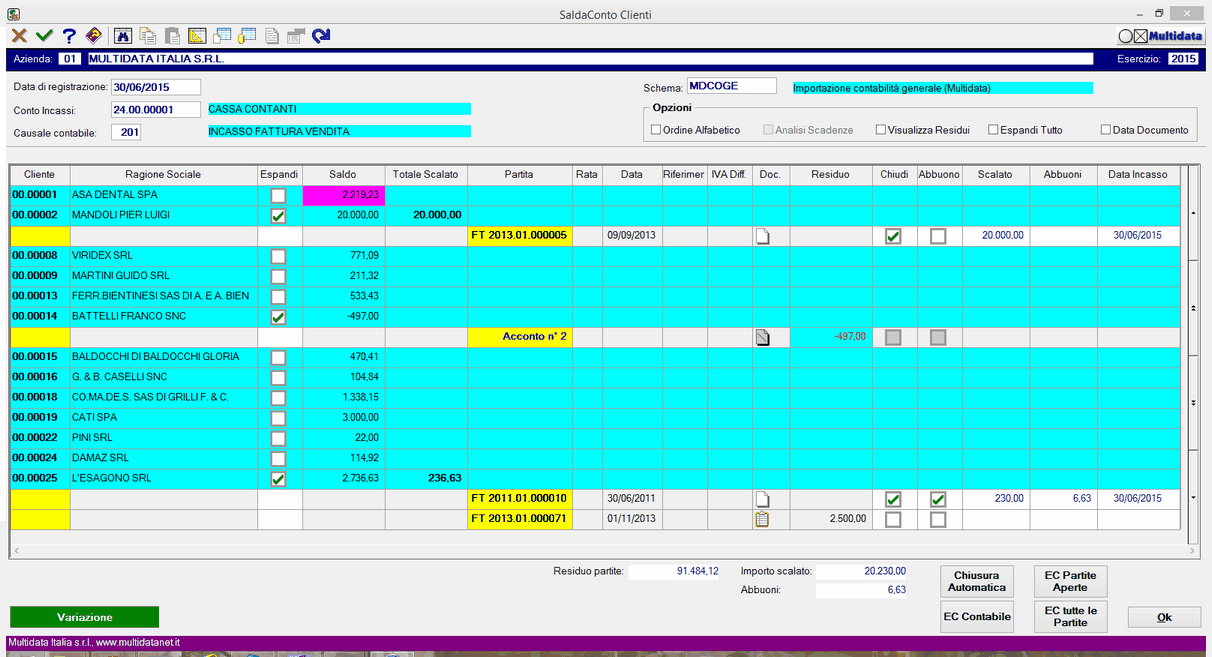Click the double up arrow page button

click(x=1192, y=308)
